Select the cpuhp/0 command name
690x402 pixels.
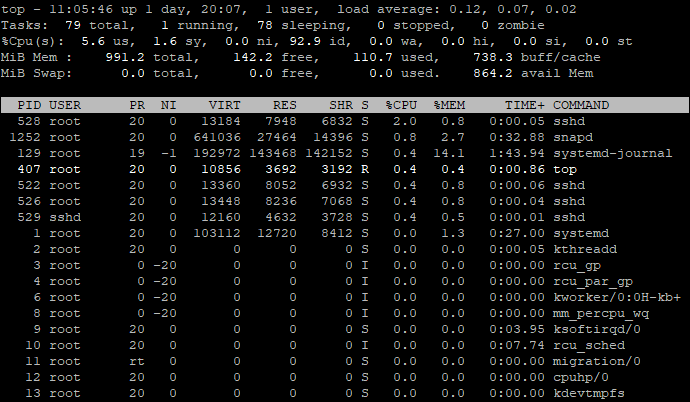coord(581,377)
